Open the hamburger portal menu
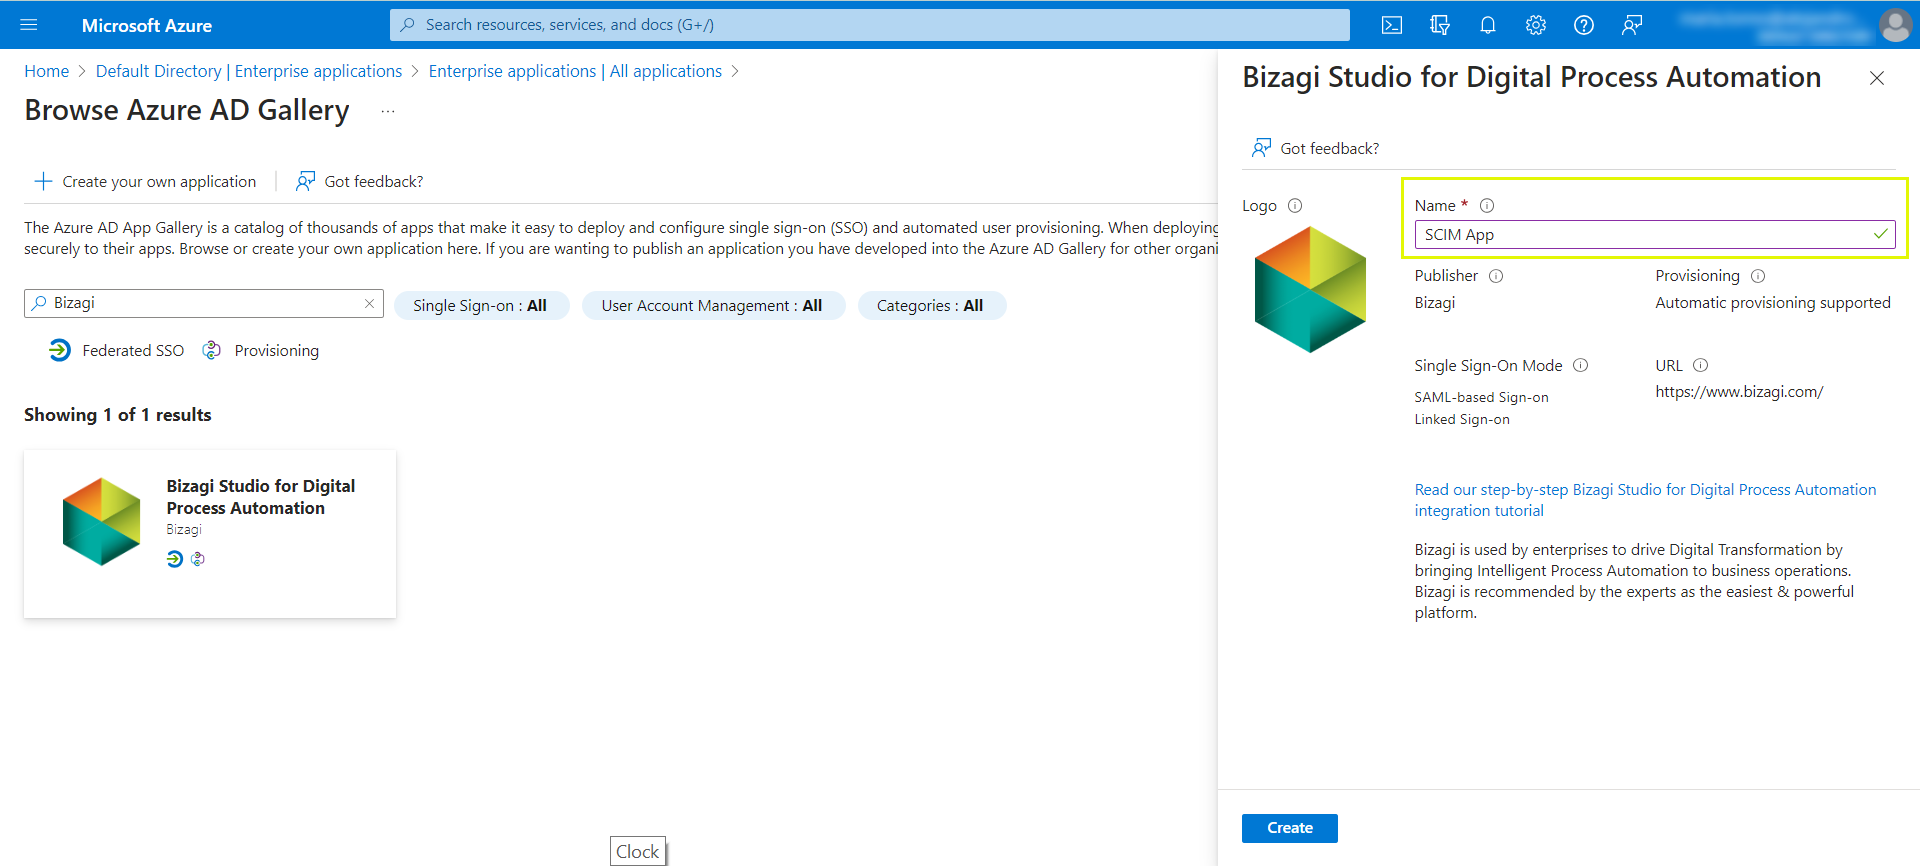Viewport: 1920px width, 866px height. pos(29,25)
